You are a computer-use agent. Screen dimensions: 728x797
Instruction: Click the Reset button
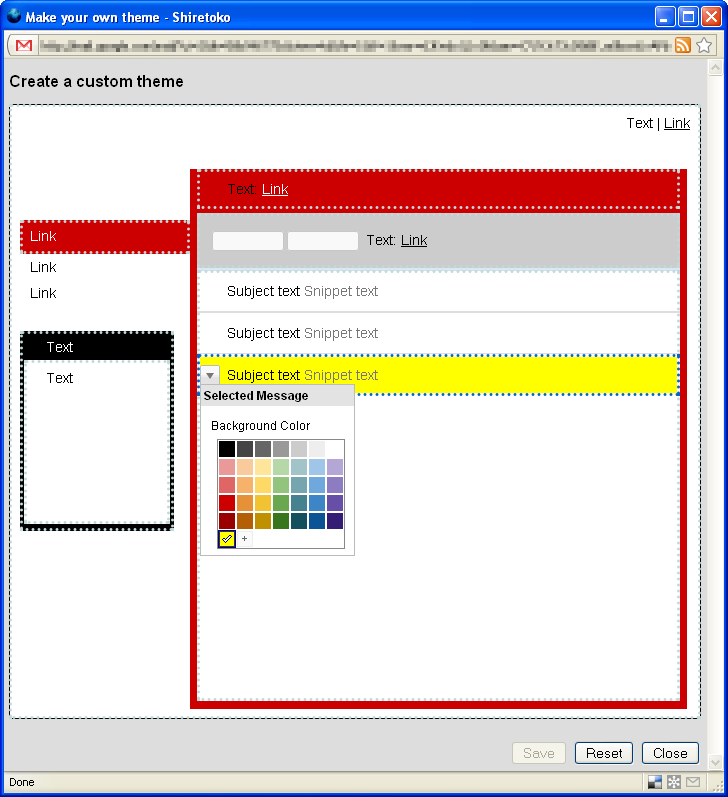[x=604, y=753]
